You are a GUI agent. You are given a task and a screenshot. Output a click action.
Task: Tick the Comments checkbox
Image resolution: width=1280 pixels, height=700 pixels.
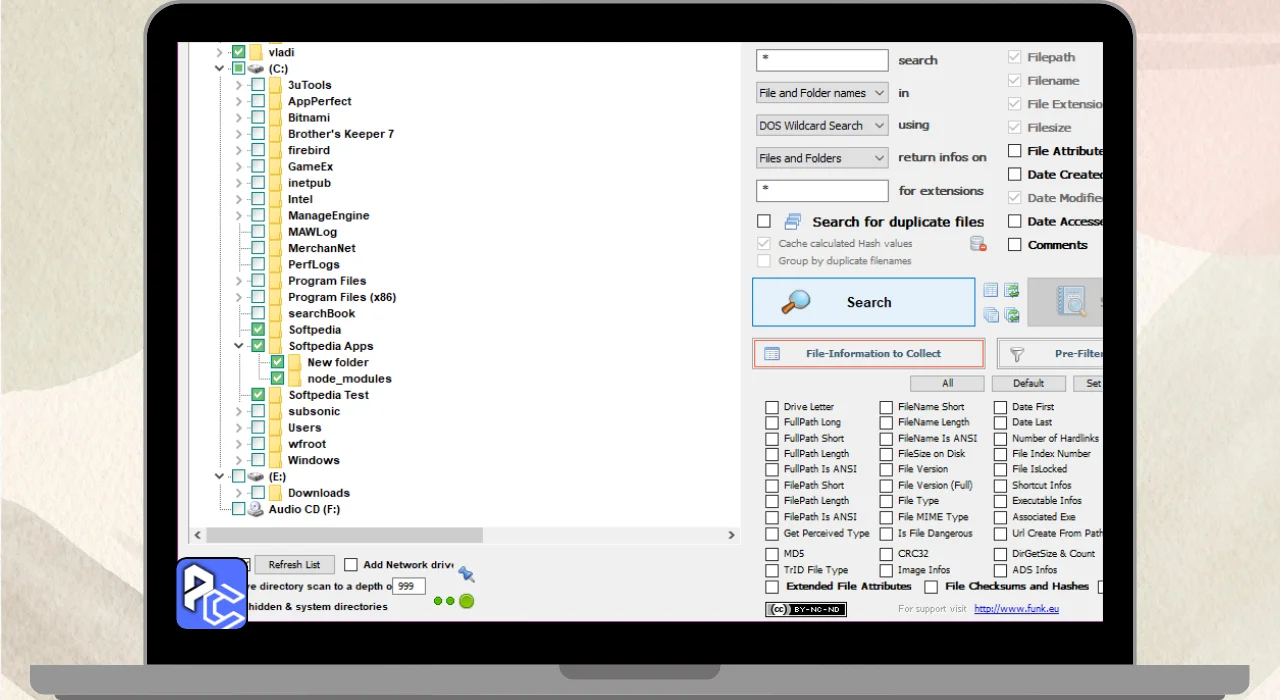click(1015, 244)
